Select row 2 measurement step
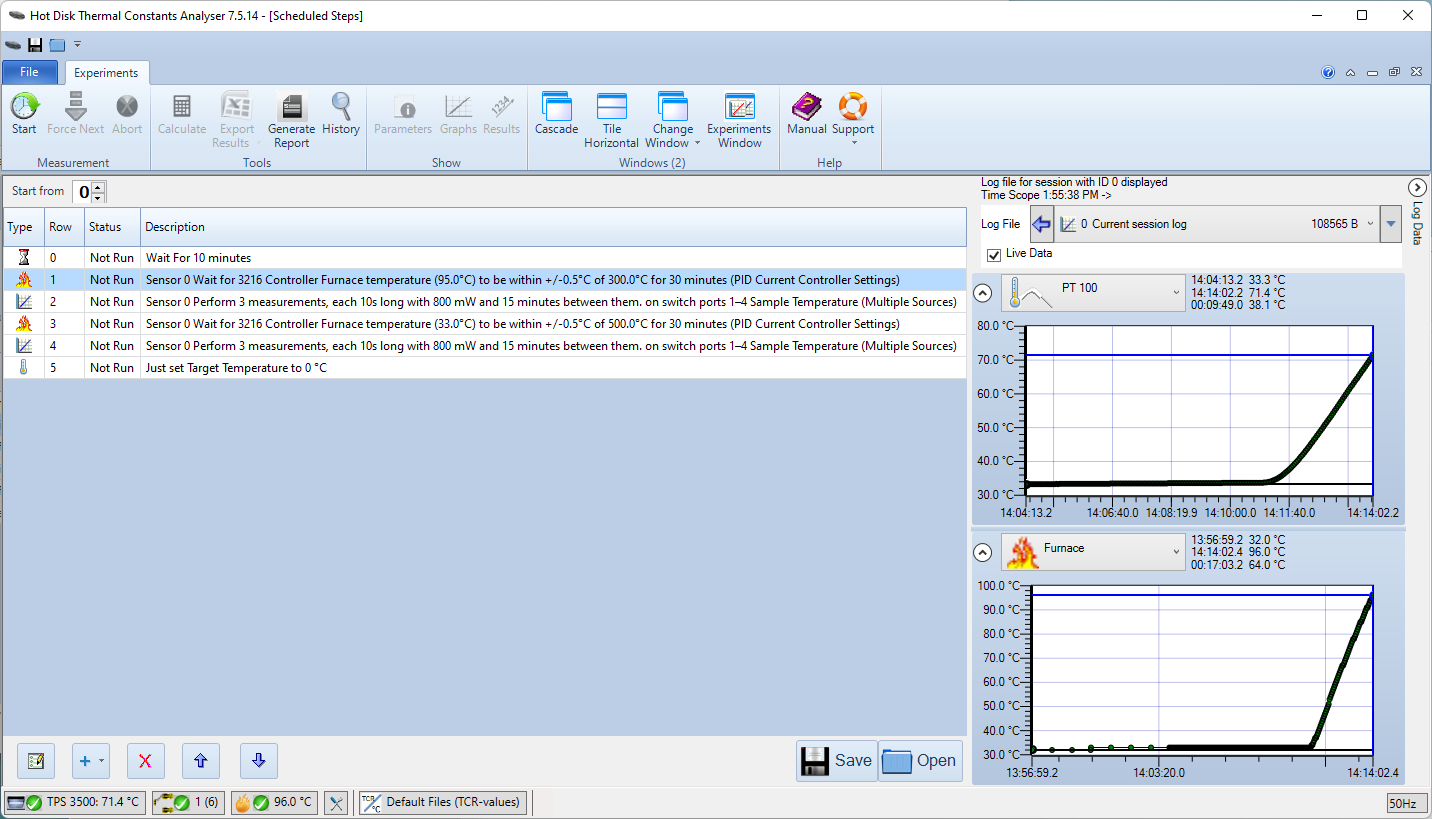This screenshot has width=1432, height=819. [484, 302]
